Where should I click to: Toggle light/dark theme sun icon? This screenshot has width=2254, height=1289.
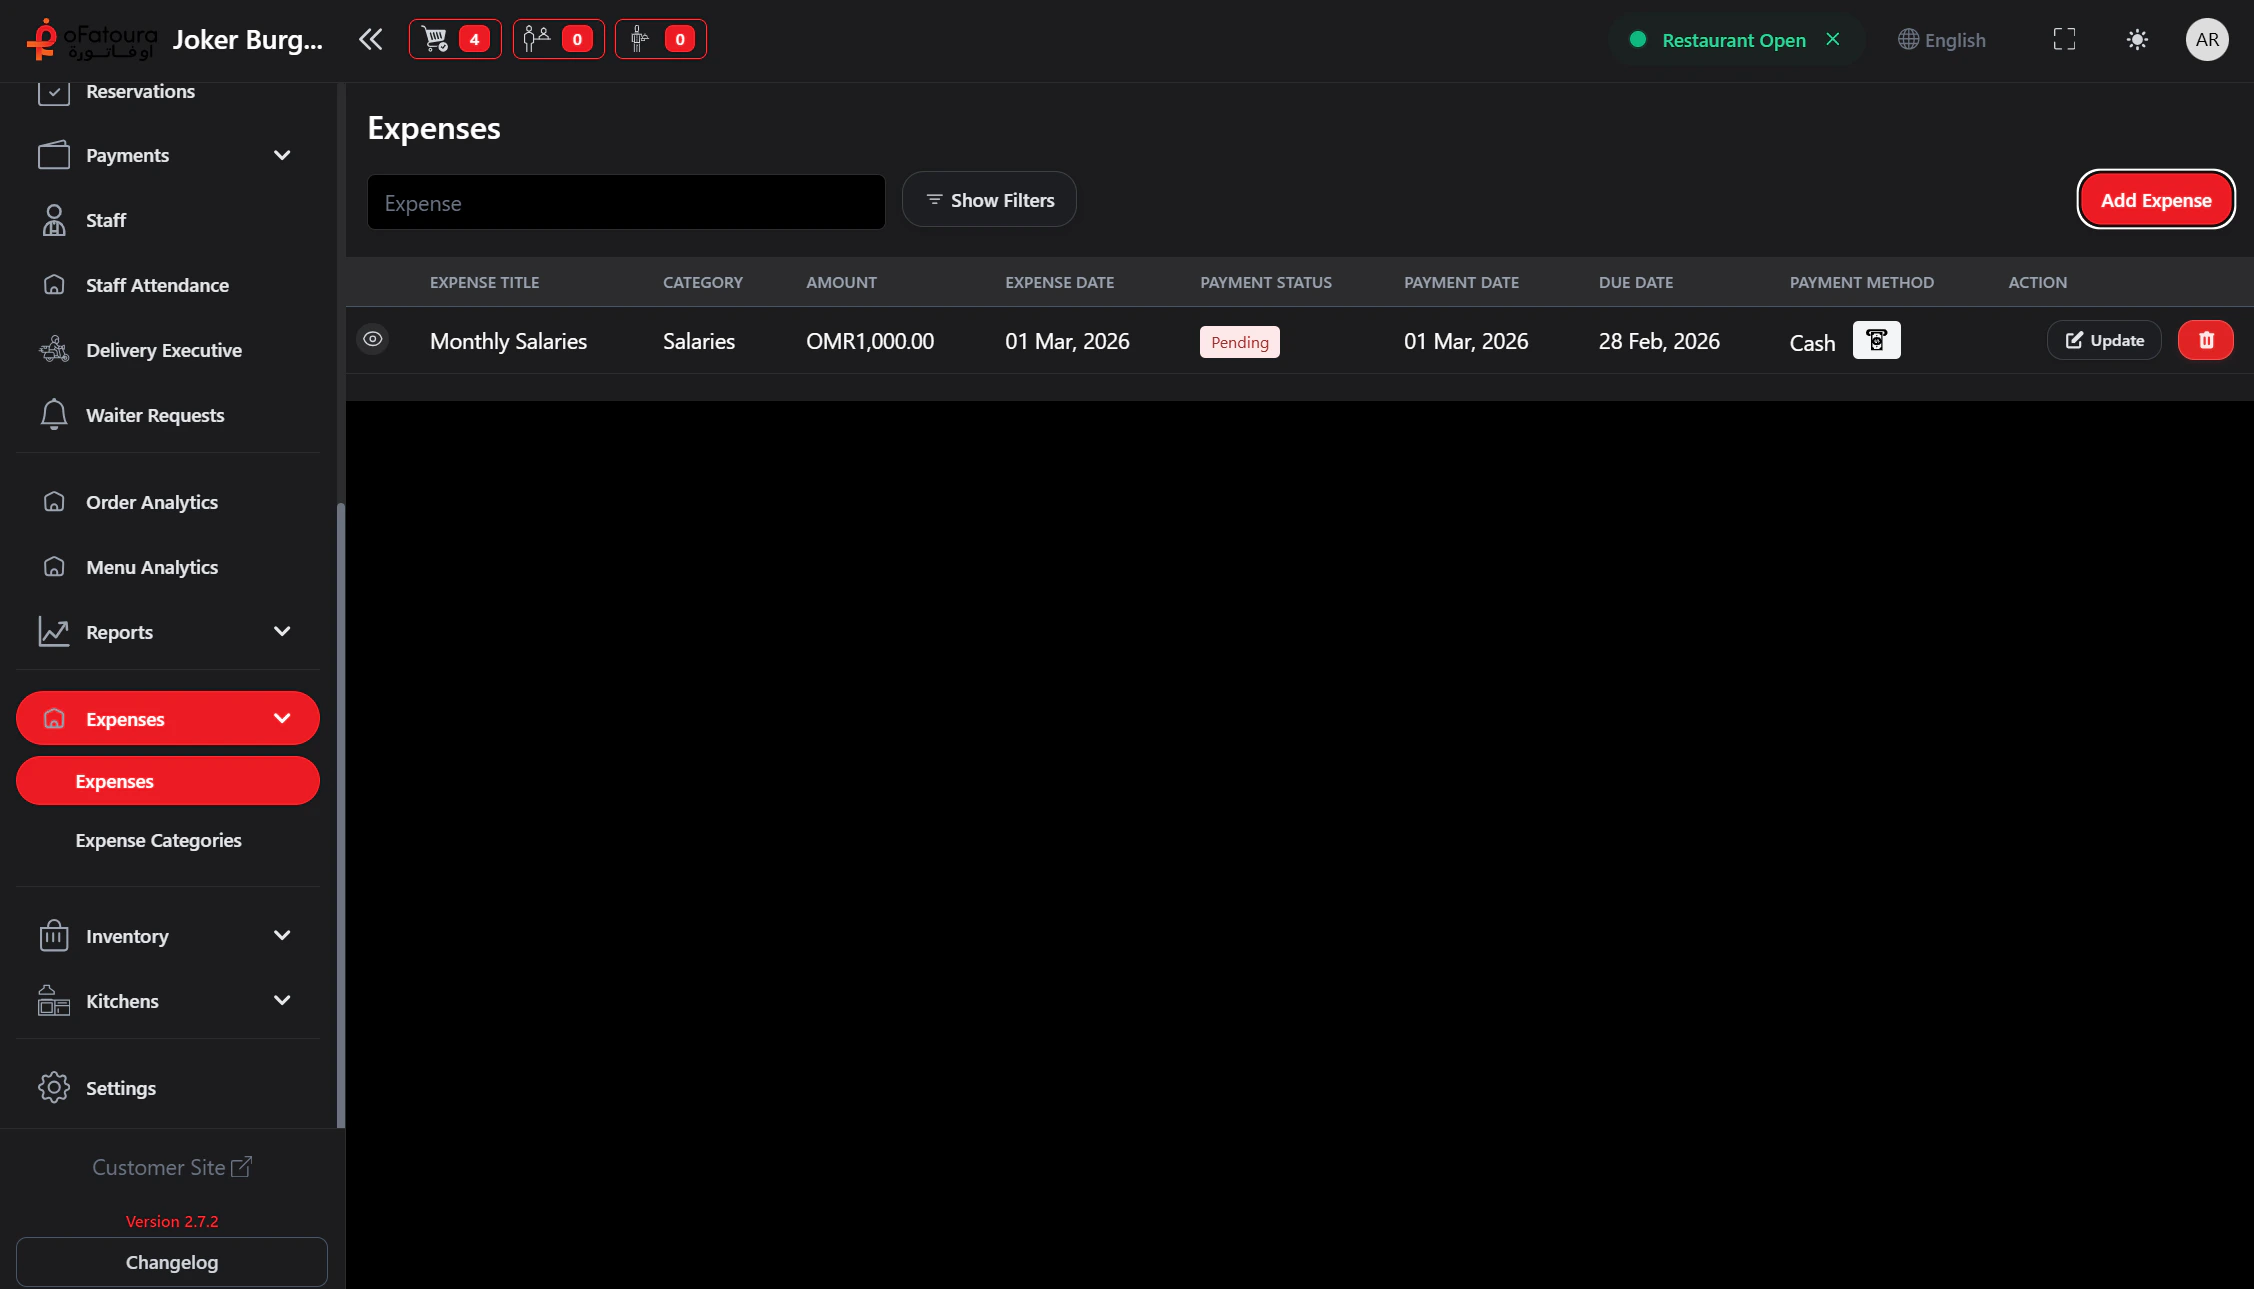[x=2137, y=39]
